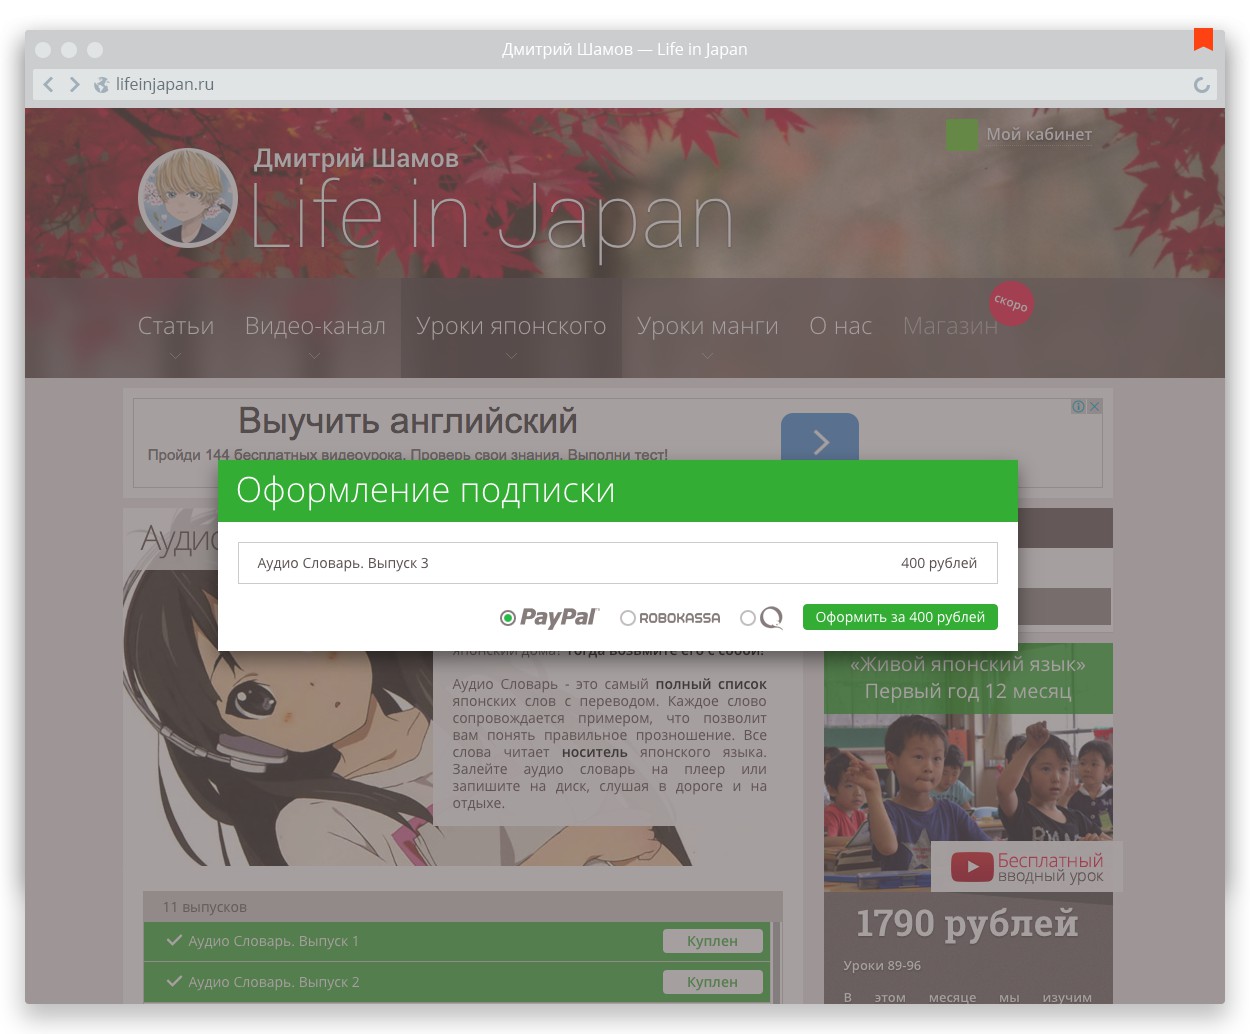Expand the Уроки манги menu chevron

[707, 355]
